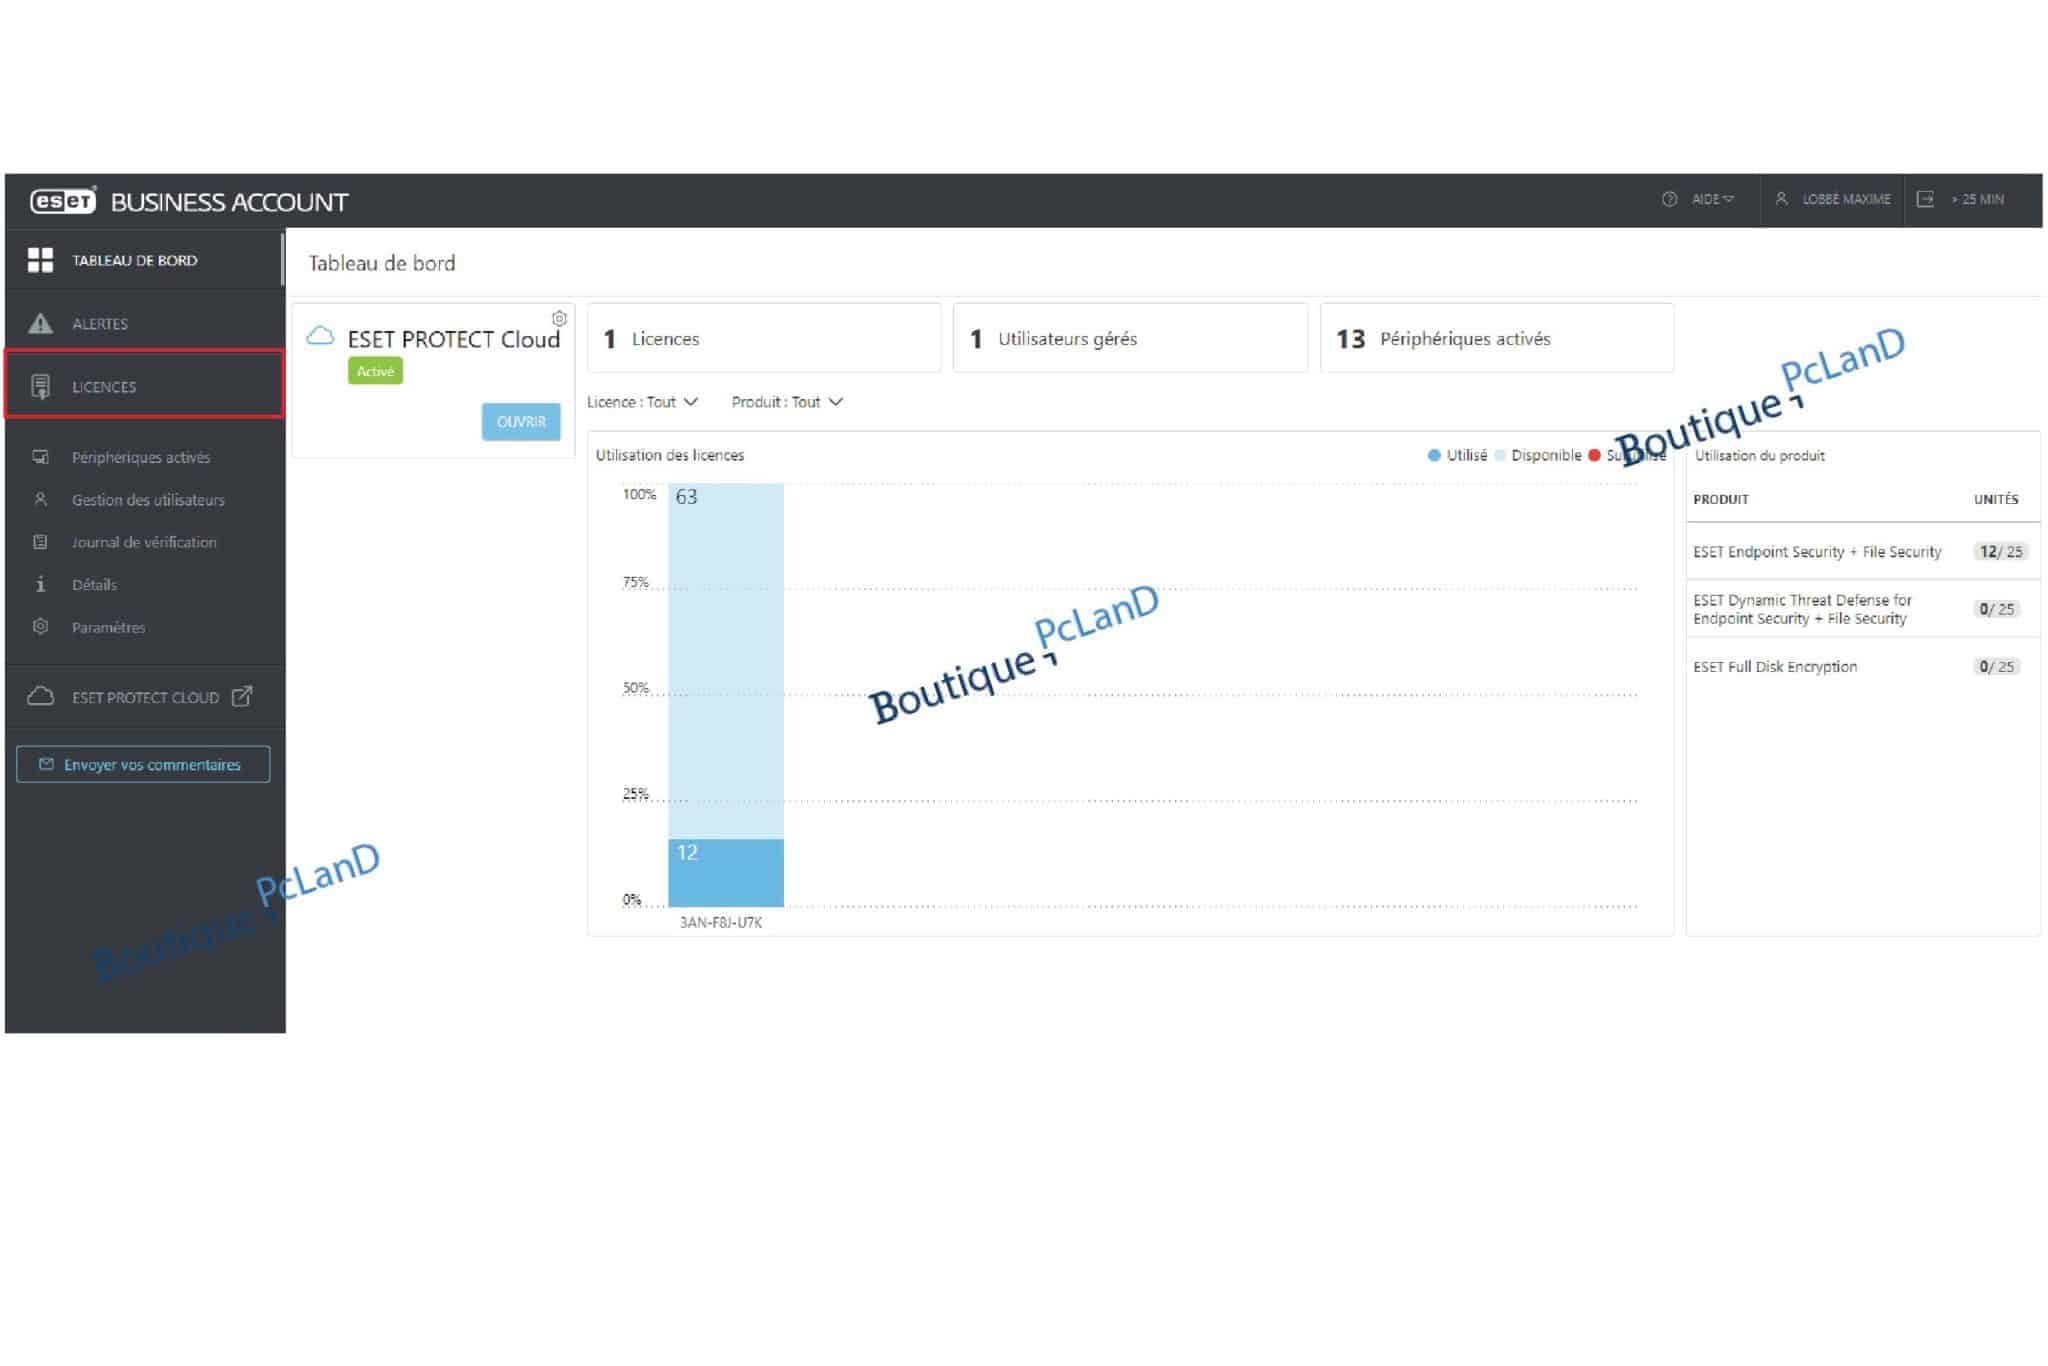This screenshot has height=1366, width=2048.
Task: Click the light blue available bar segment 63
Action: (726, 661)
